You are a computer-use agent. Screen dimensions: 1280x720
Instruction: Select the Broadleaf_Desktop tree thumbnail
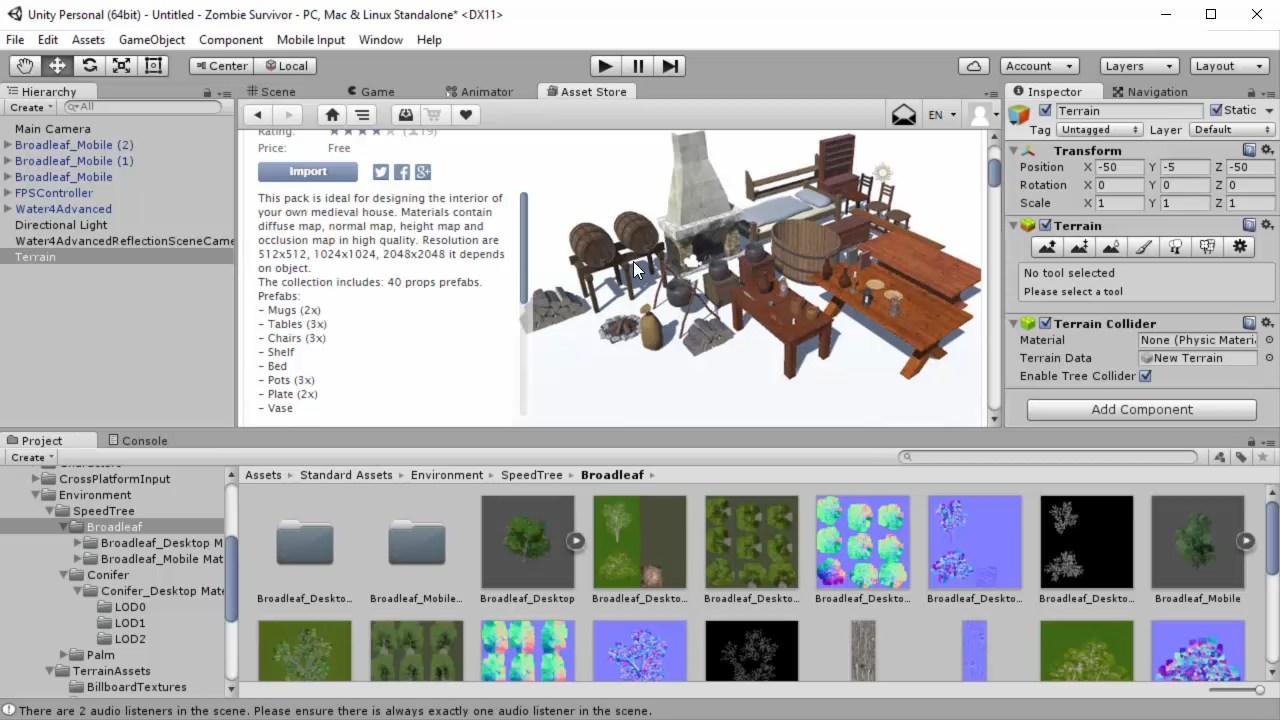click(x=528, y=542)
